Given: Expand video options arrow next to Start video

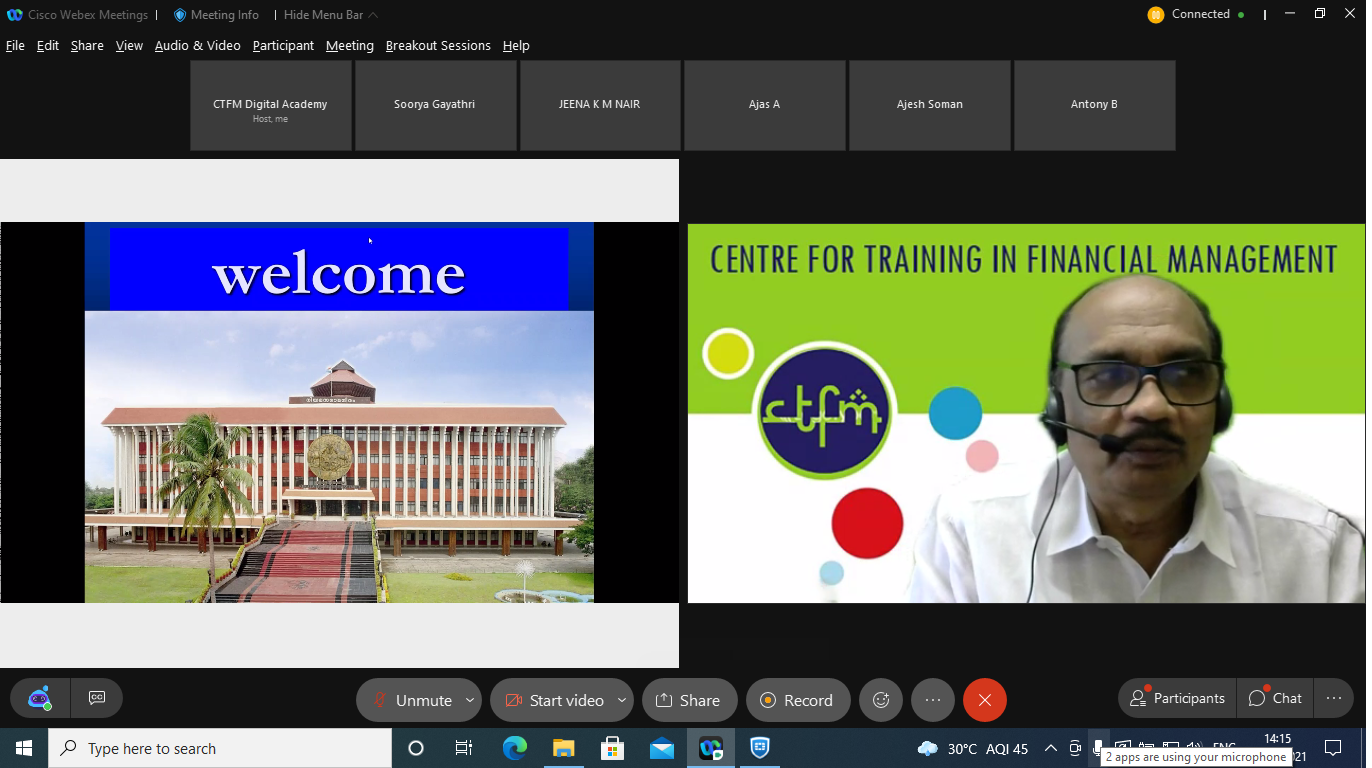Looking at the screenshot, I should pyautogui.click(x=622, y=700).
